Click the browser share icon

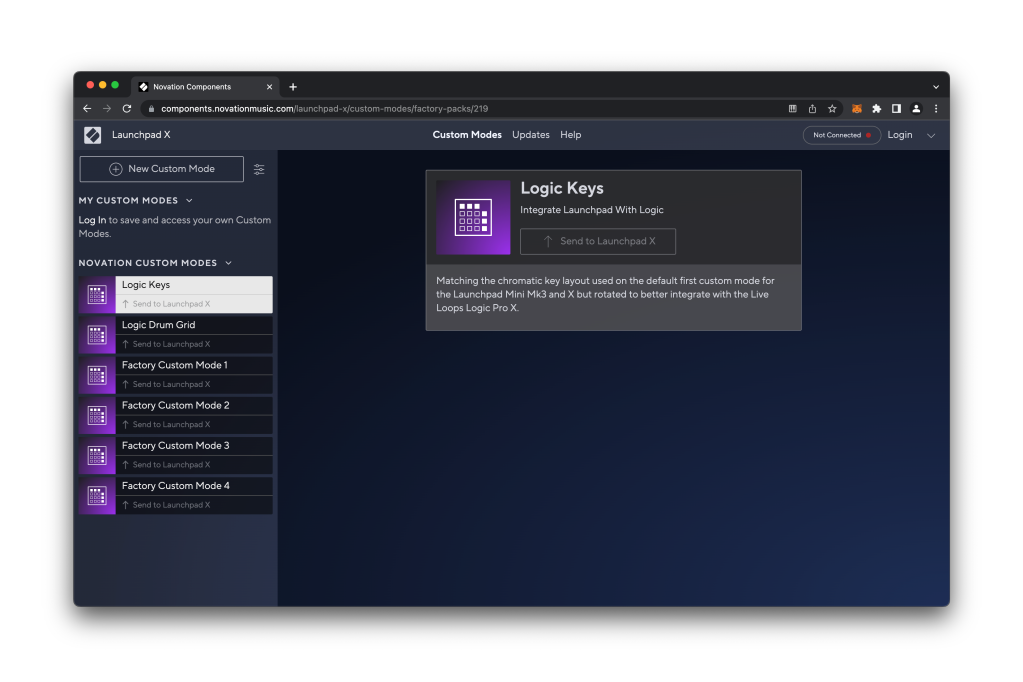[812, 109]
